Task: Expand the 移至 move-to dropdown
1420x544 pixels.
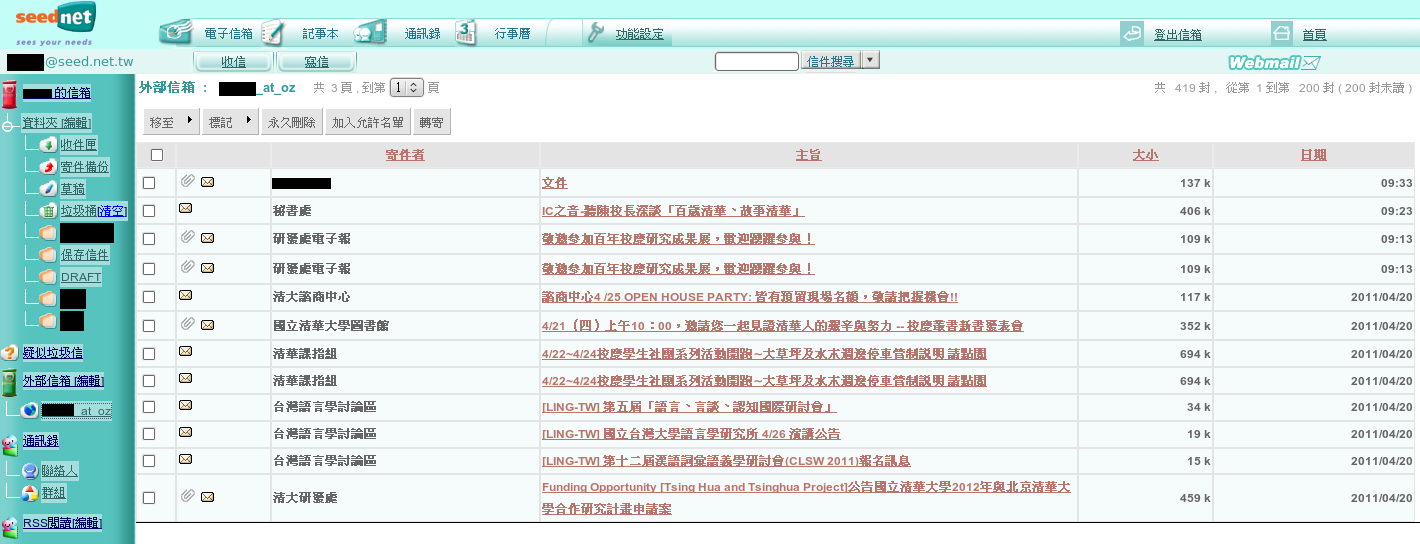Action: pyautogui.click(x=171, y=122)
